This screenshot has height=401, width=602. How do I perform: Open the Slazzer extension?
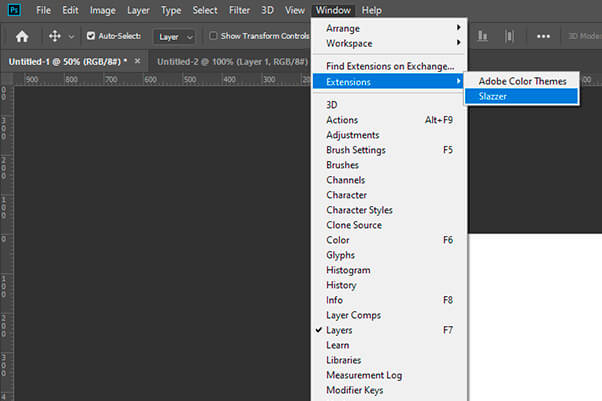(x=521, y=96)
